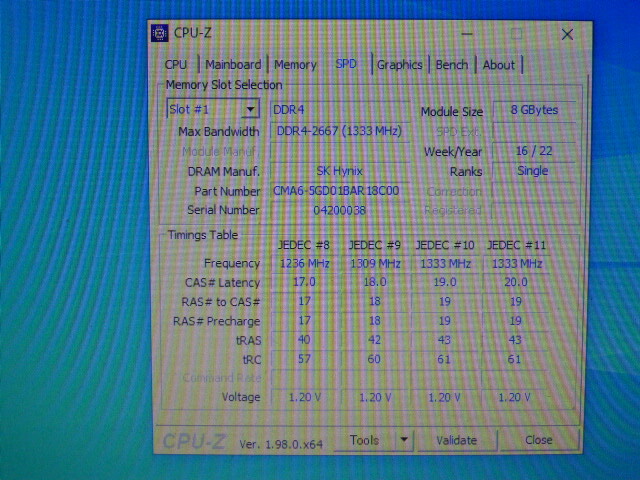This screenshot has width=640, height=480.
Task: Click the JEDEC #11 column header
Action: [x=516, y=245]
